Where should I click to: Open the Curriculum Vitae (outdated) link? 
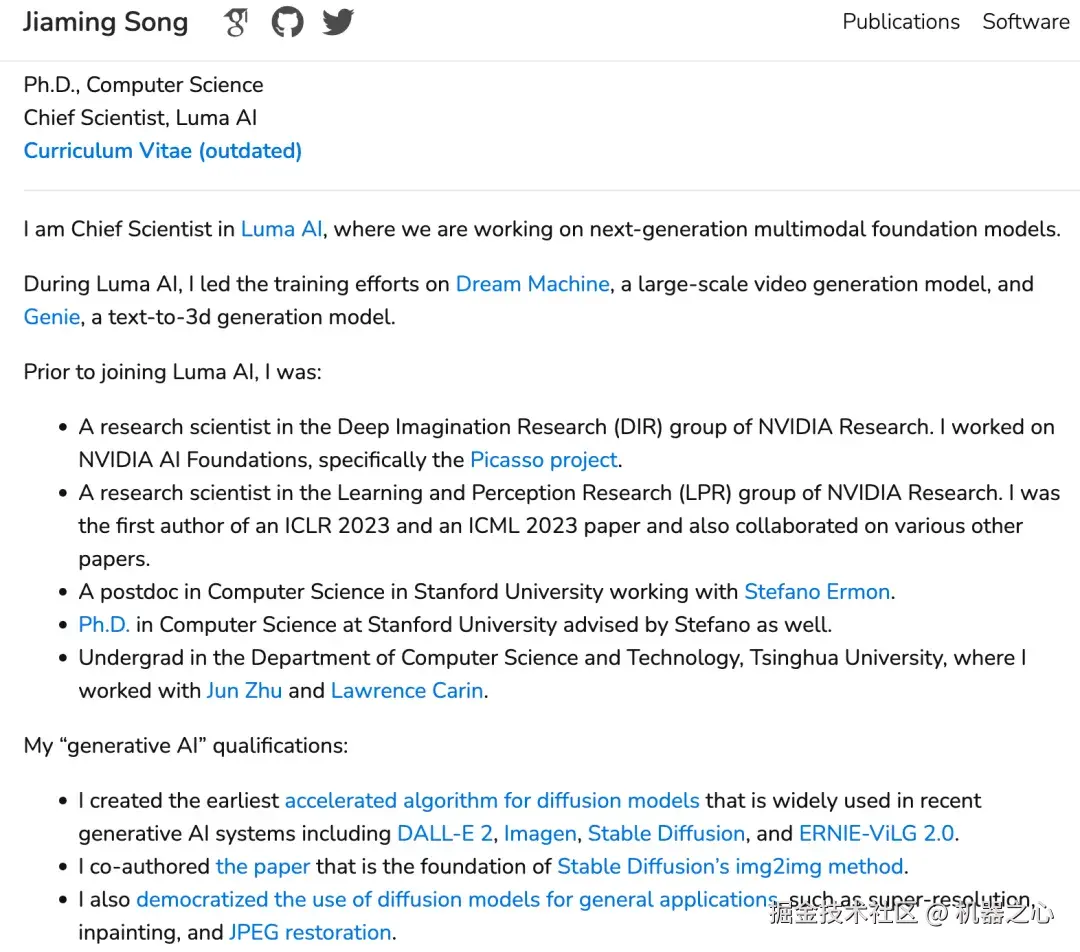tap(163, 151)
